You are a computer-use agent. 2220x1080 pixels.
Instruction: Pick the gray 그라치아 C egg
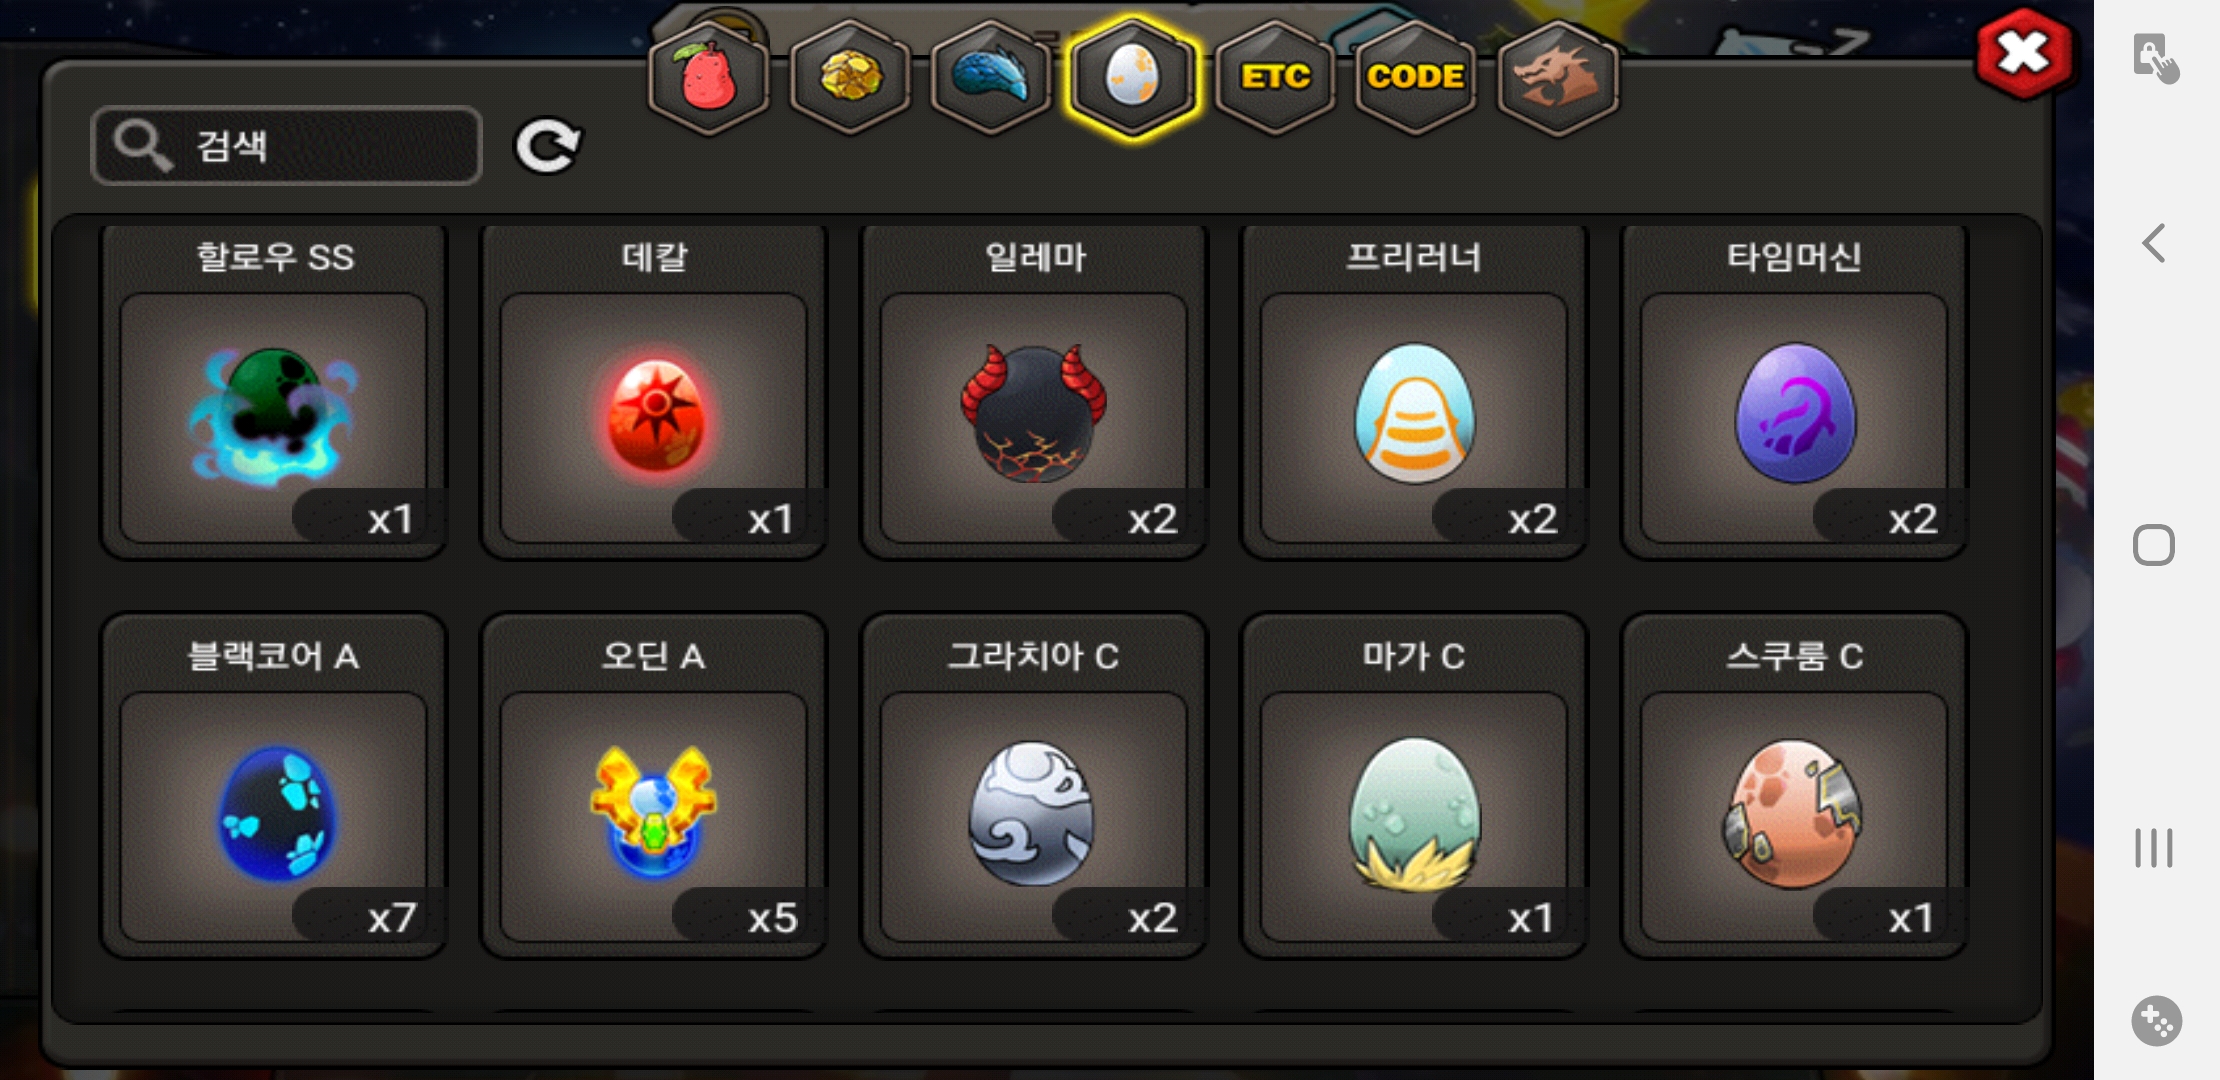(x=1034, y=786)
